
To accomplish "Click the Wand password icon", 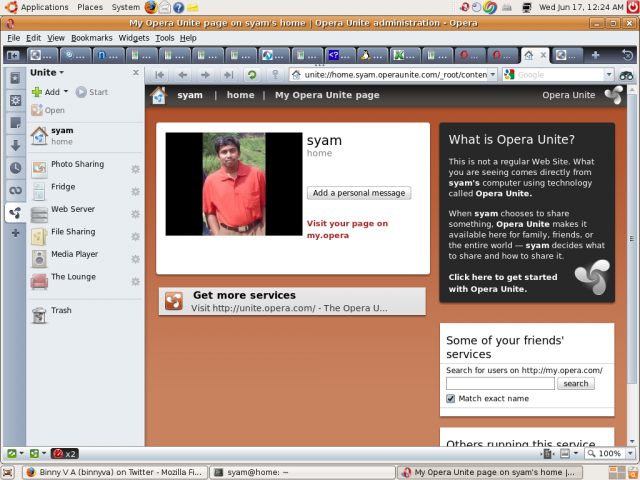I will pos(275,75).
